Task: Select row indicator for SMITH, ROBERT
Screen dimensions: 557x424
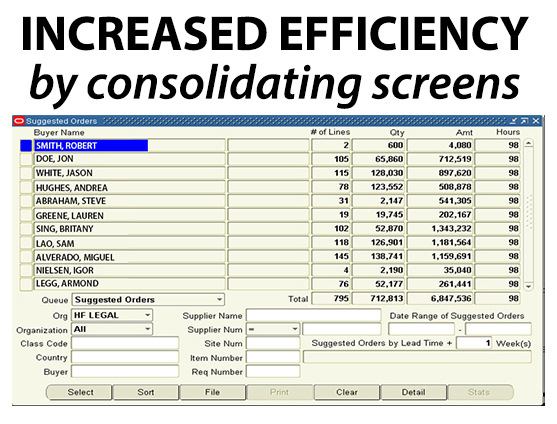Action: (26, 146)
